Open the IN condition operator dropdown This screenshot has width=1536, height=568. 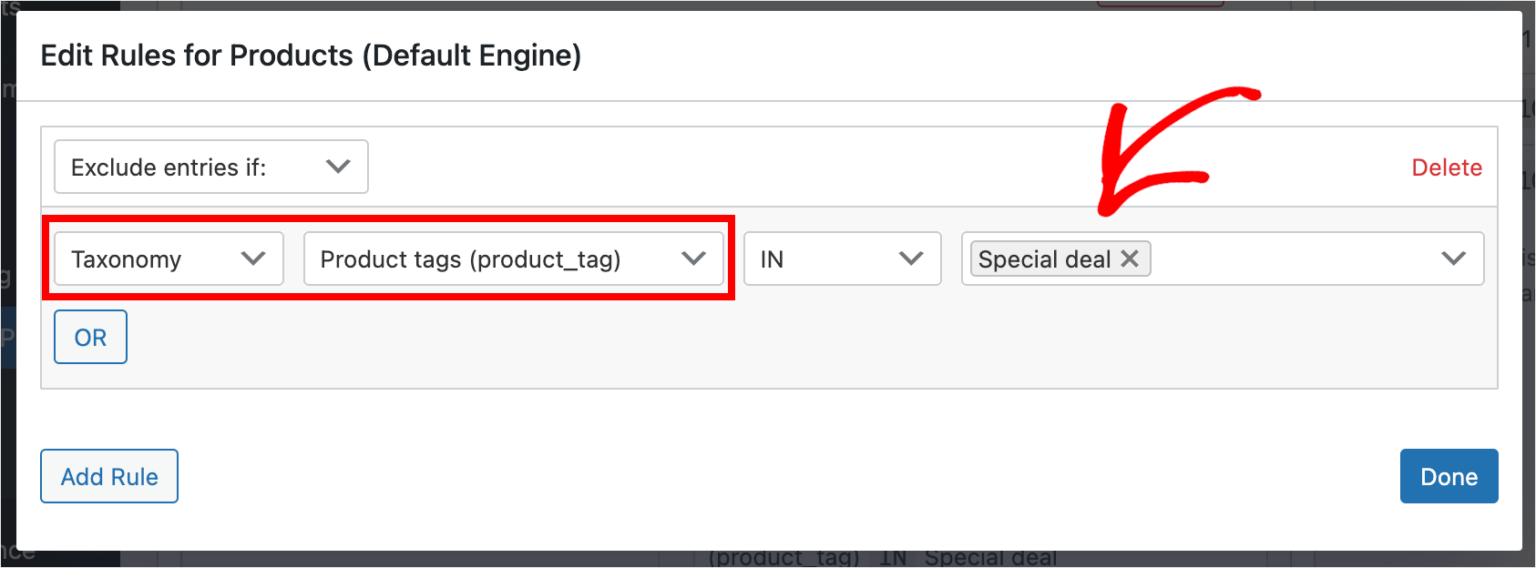842,259
